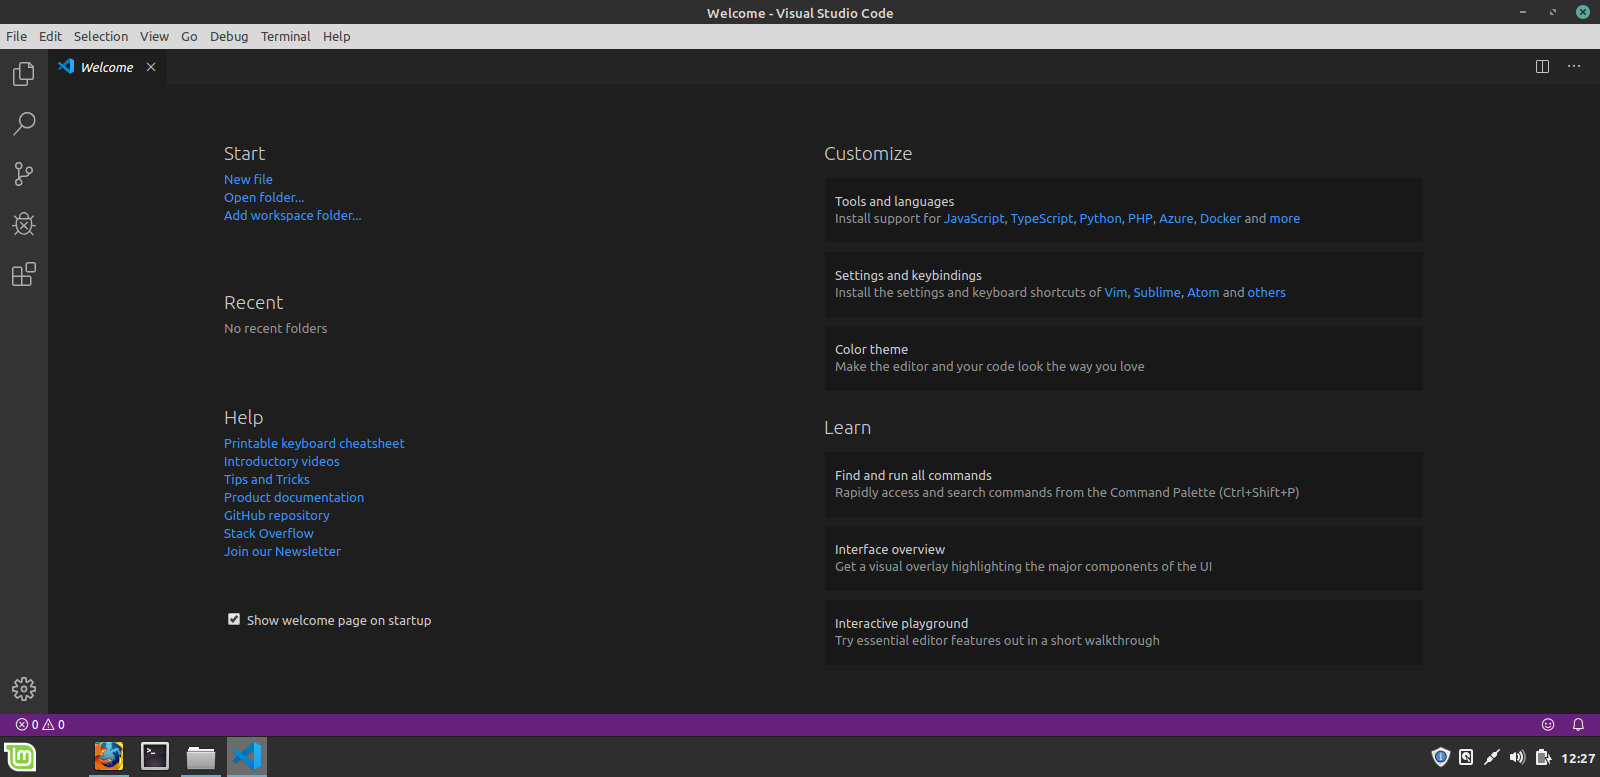Open the More Actions ellipsis menu
1600x777 pixels.
tap(1574, 66)
